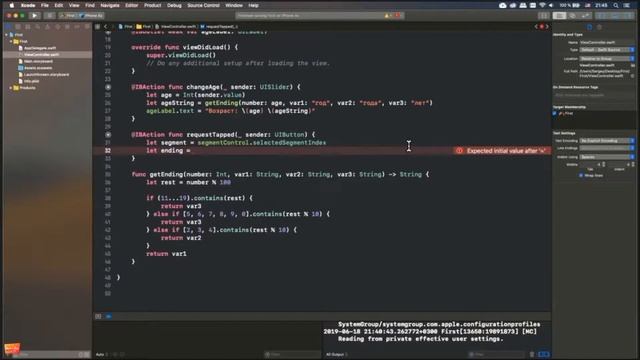The height and width of the screenshot is (360, 640).
Task: Open the Location dropdown in inspector
Action: click(607, 58)
